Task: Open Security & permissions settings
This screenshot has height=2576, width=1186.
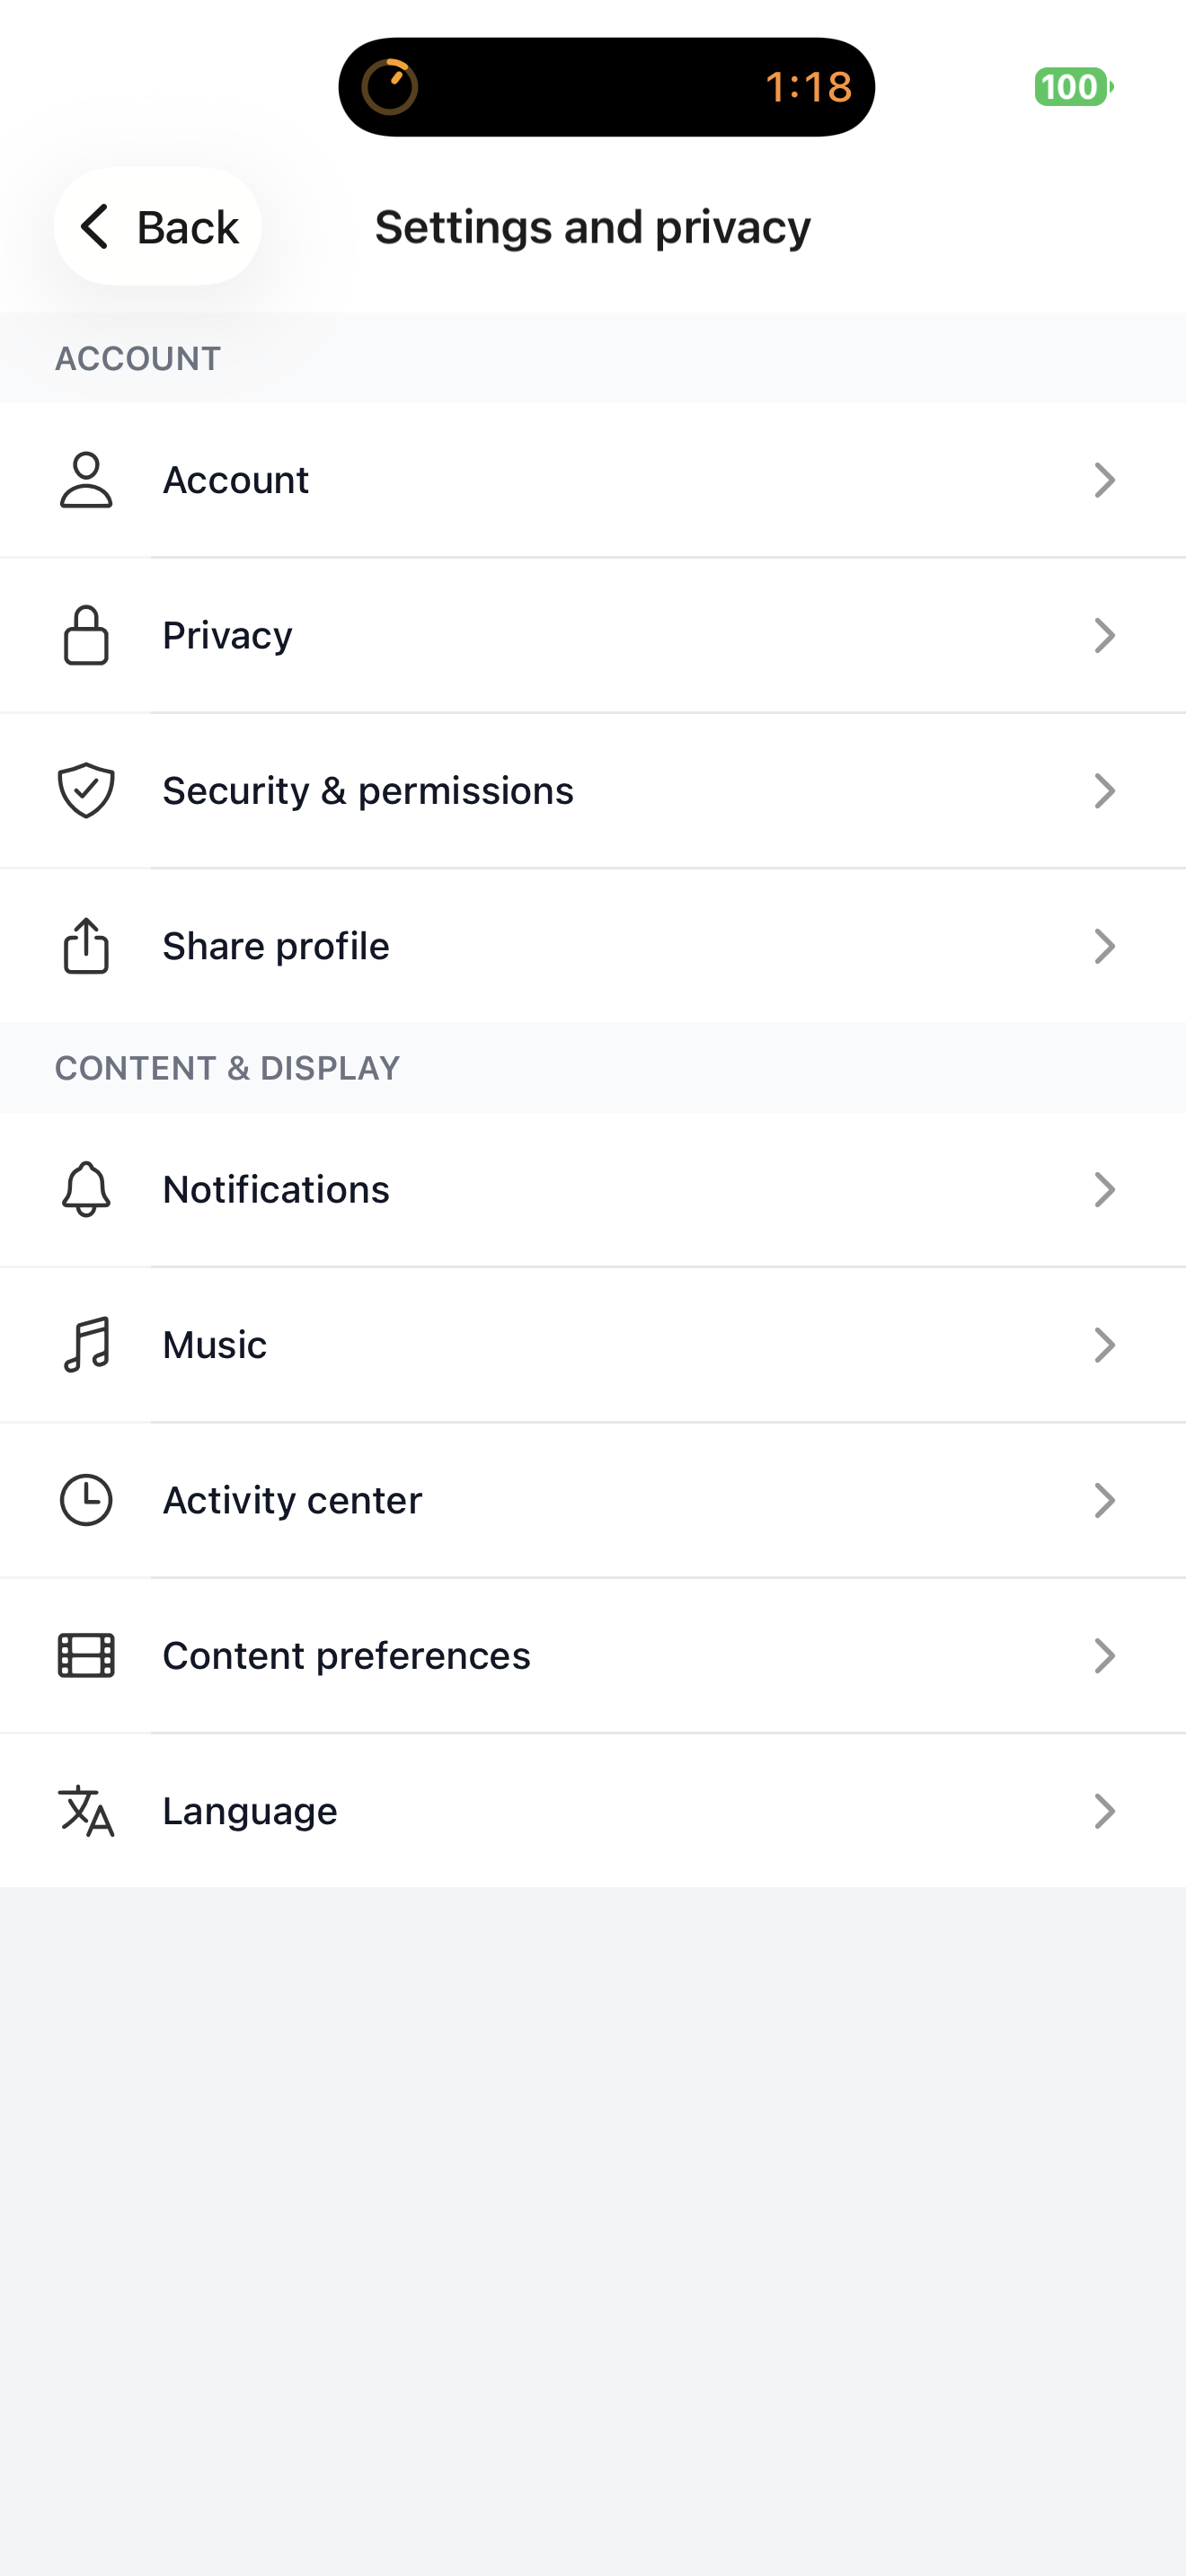Action: [368, 791]
